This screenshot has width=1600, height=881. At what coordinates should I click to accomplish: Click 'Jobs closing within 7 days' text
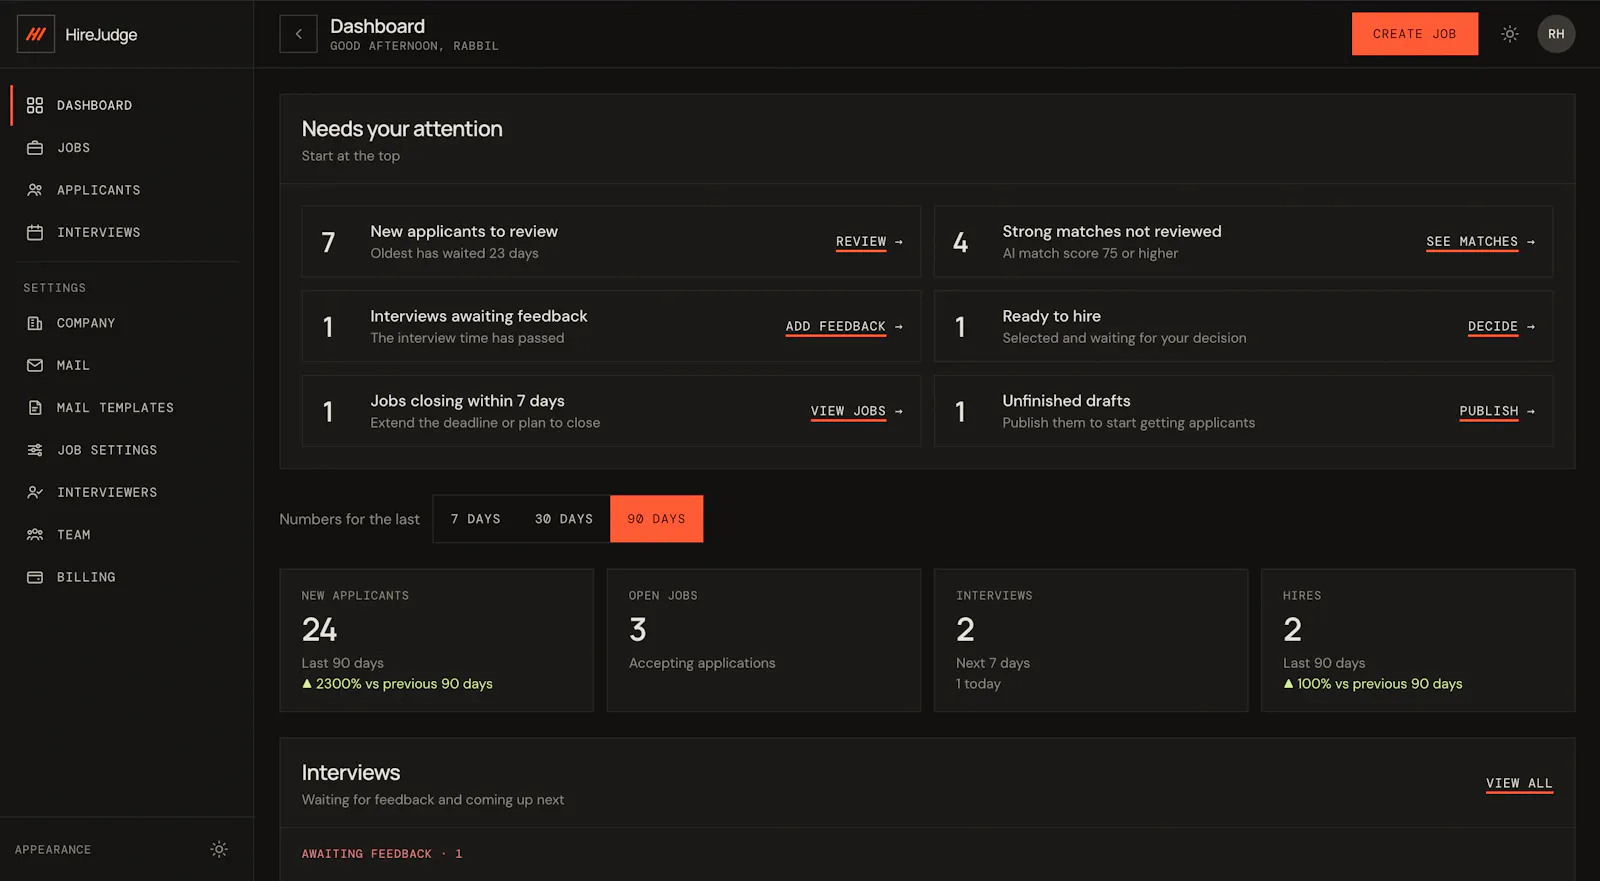[467, 401]
